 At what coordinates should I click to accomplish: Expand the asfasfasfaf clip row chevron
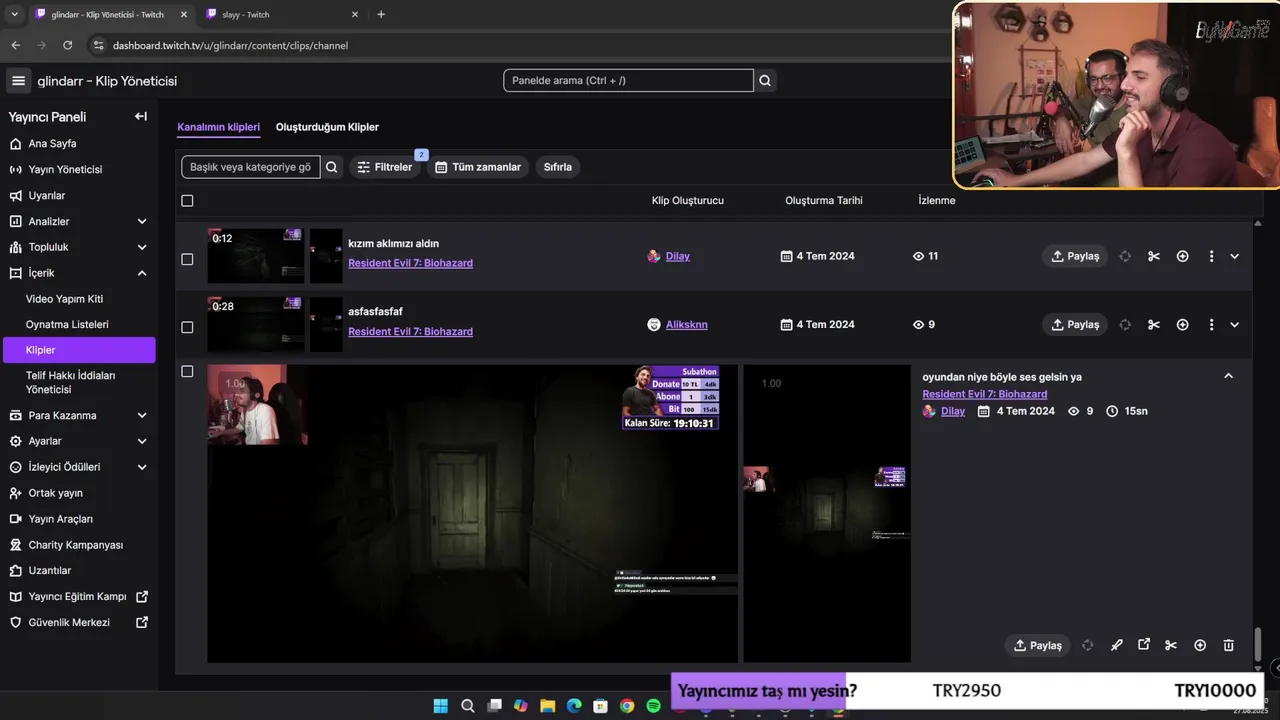coord(1234,324)
